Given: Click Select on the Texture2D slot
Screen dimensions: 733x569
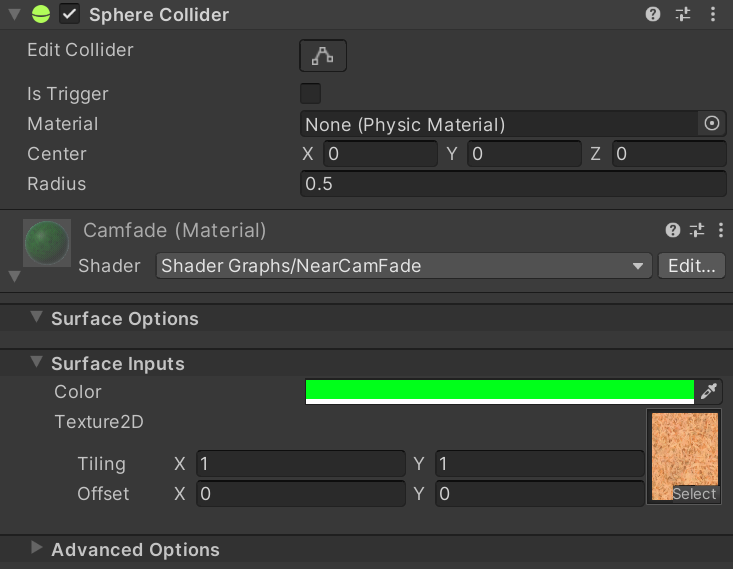Looking at the screenshot, I should (694, 494).
